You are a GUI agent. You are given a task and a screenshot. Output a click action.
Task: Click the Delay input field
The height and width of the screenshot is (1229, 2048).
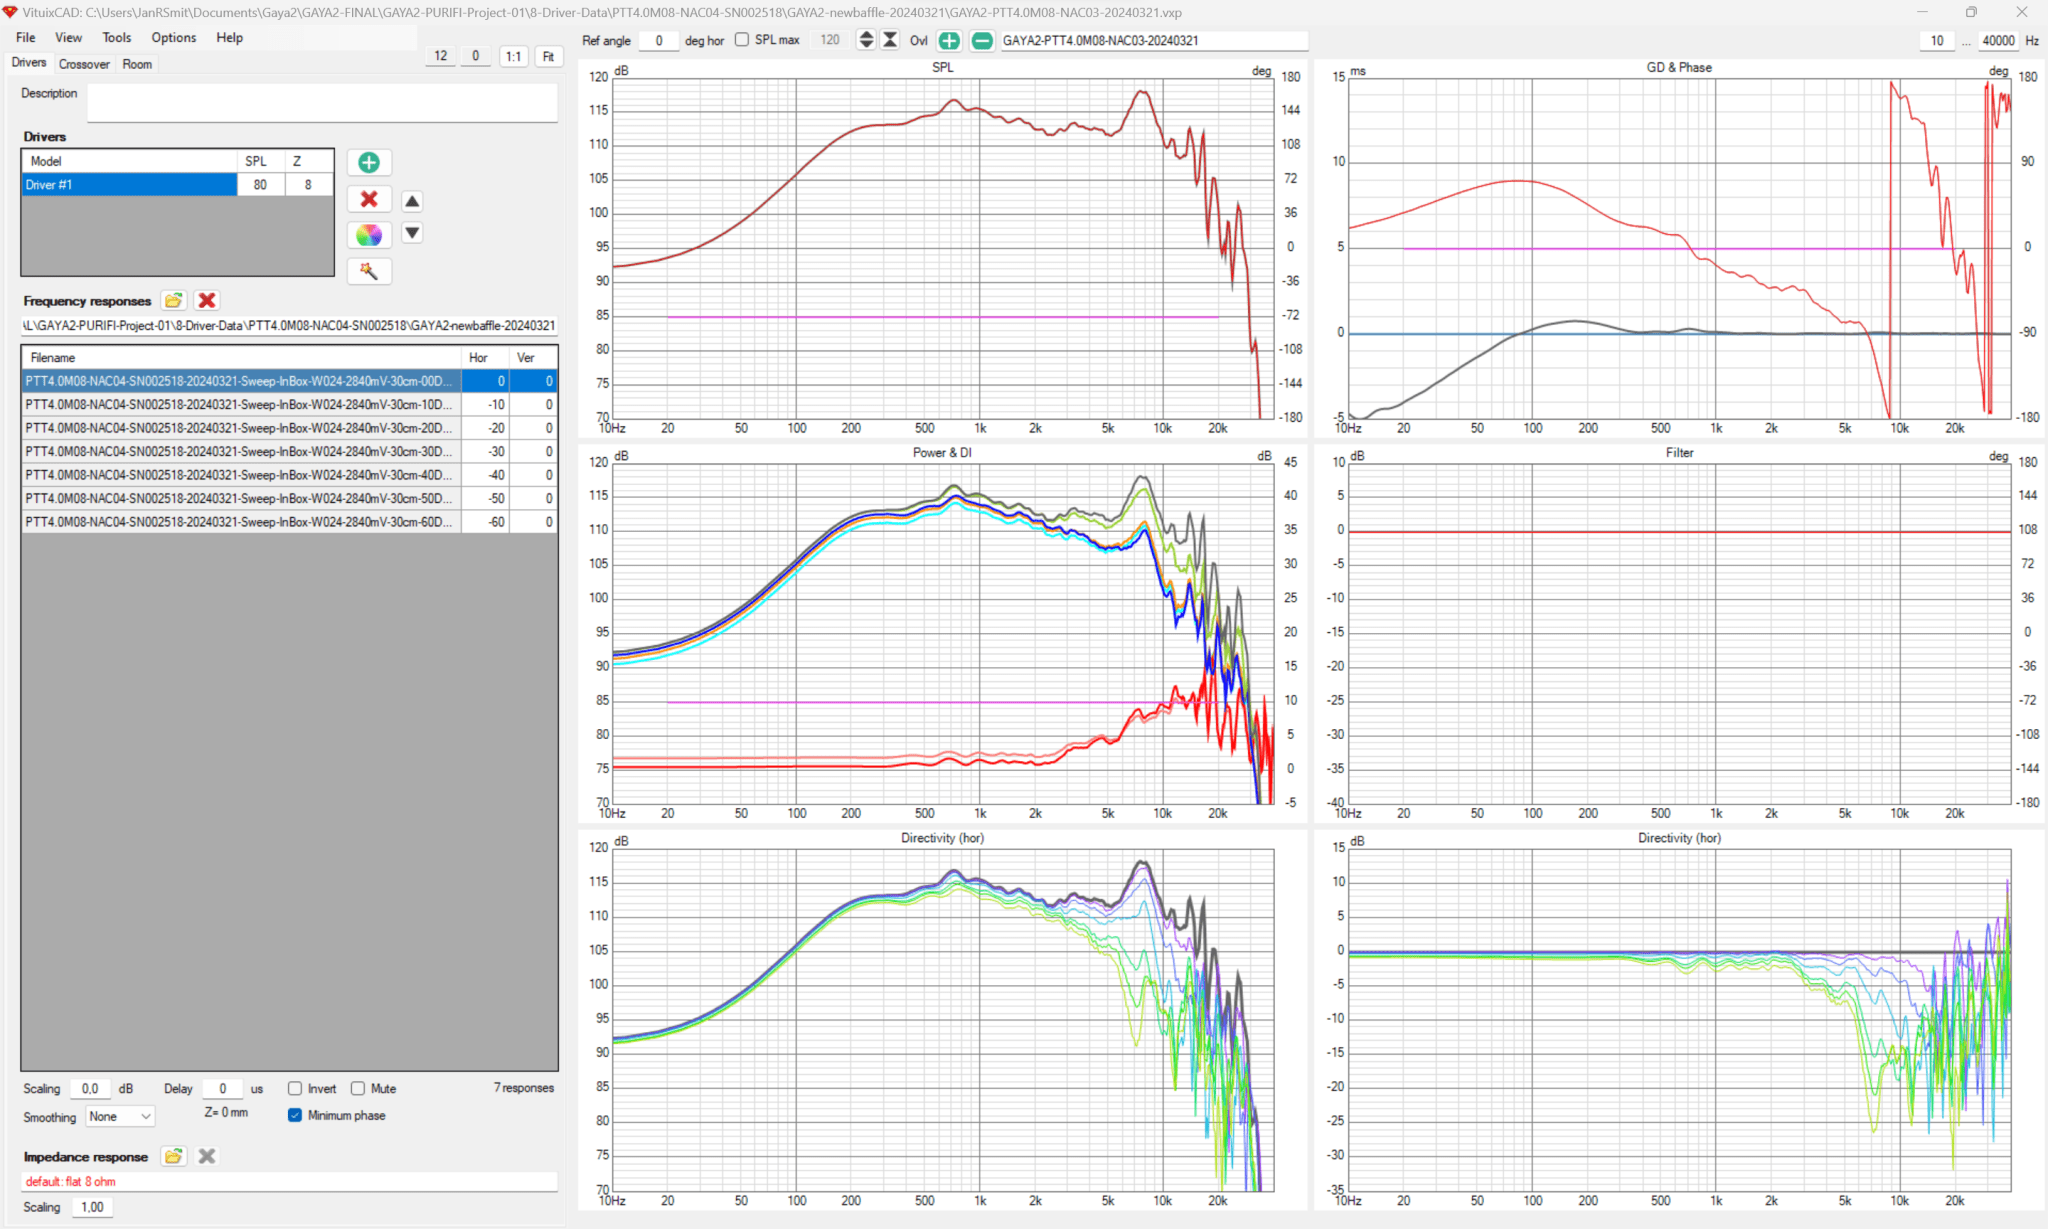point(223,1089)
